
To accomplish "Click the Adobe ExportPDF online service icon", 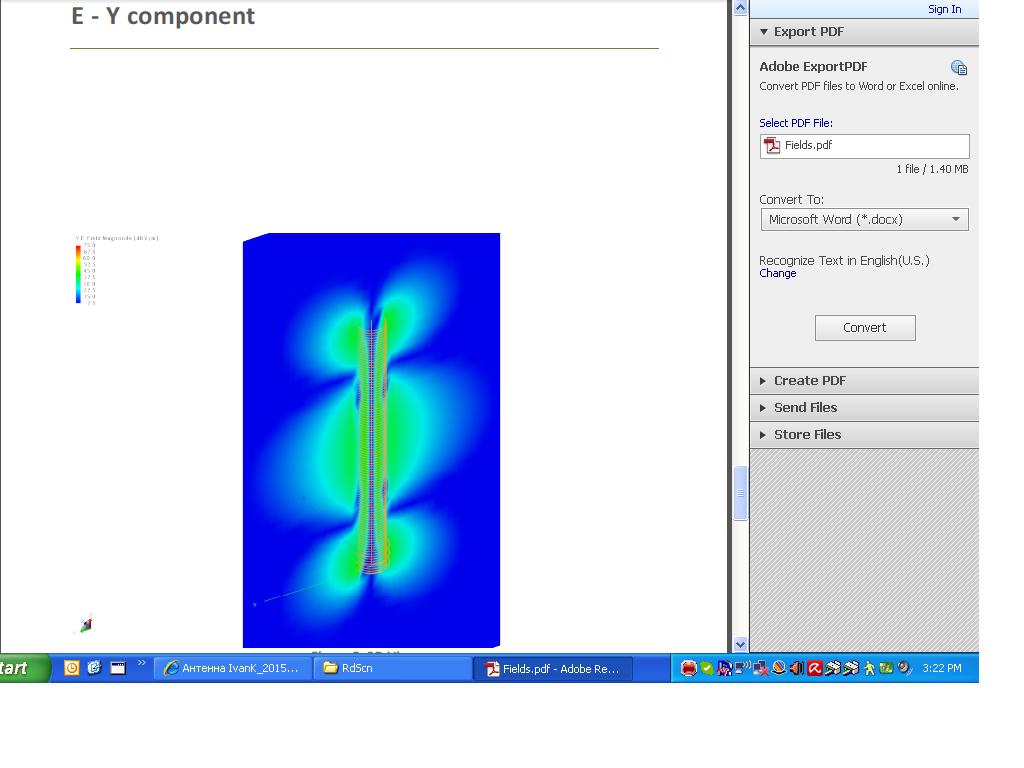I will click(959, 67).
